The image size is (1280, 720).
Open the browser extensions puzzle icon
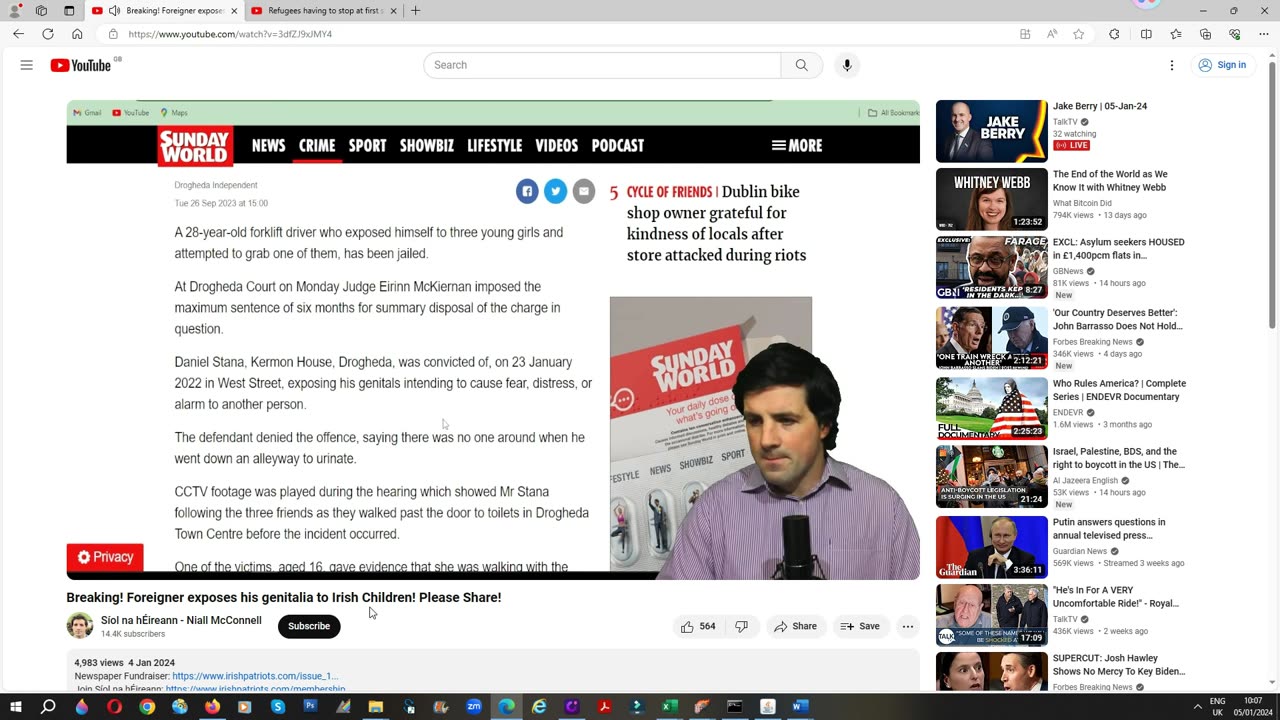(1114, 34)
